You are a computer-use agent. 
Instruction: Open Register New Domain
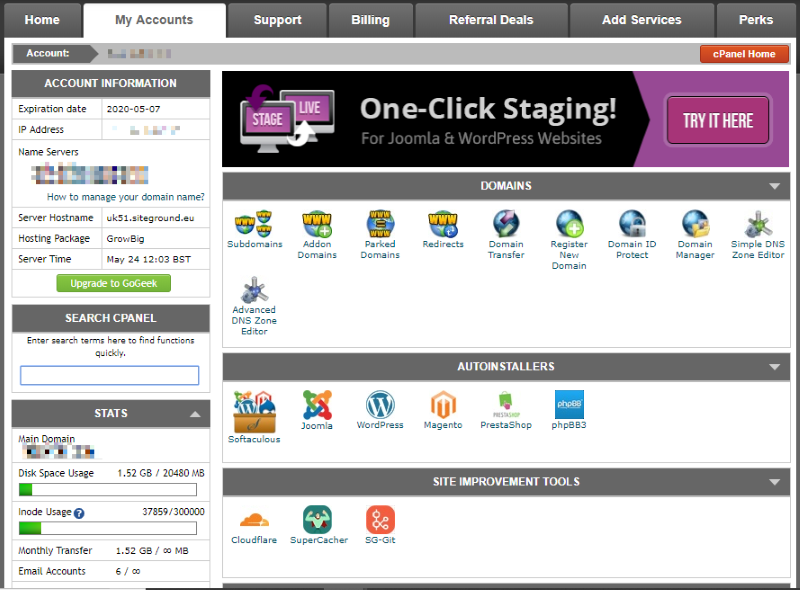click(569, 240)
